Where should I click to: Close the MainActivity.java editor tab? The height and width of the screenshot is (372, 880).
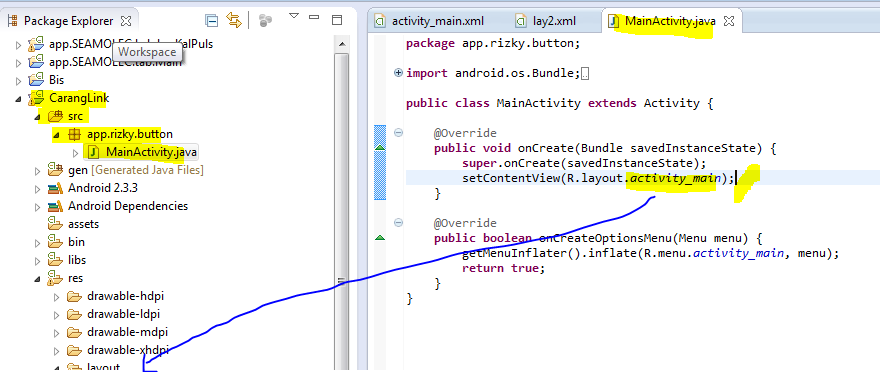click(x=728, y=21)
